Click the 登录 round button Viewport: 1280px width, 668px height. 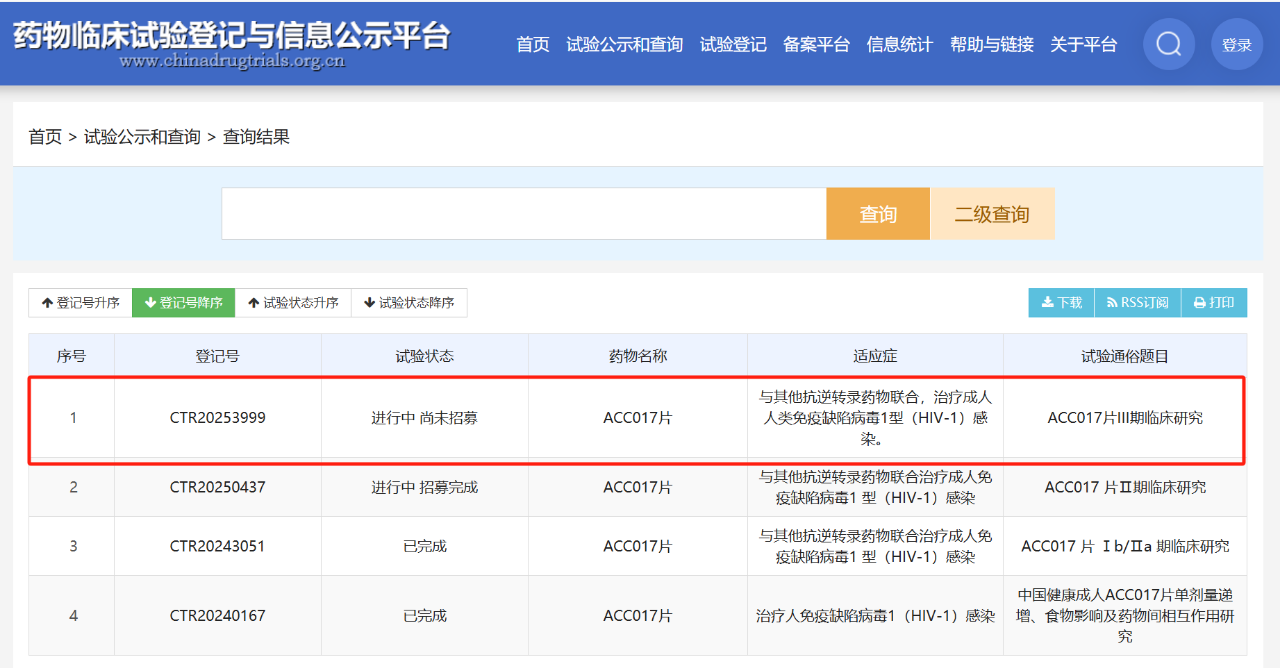point(1237,44)
